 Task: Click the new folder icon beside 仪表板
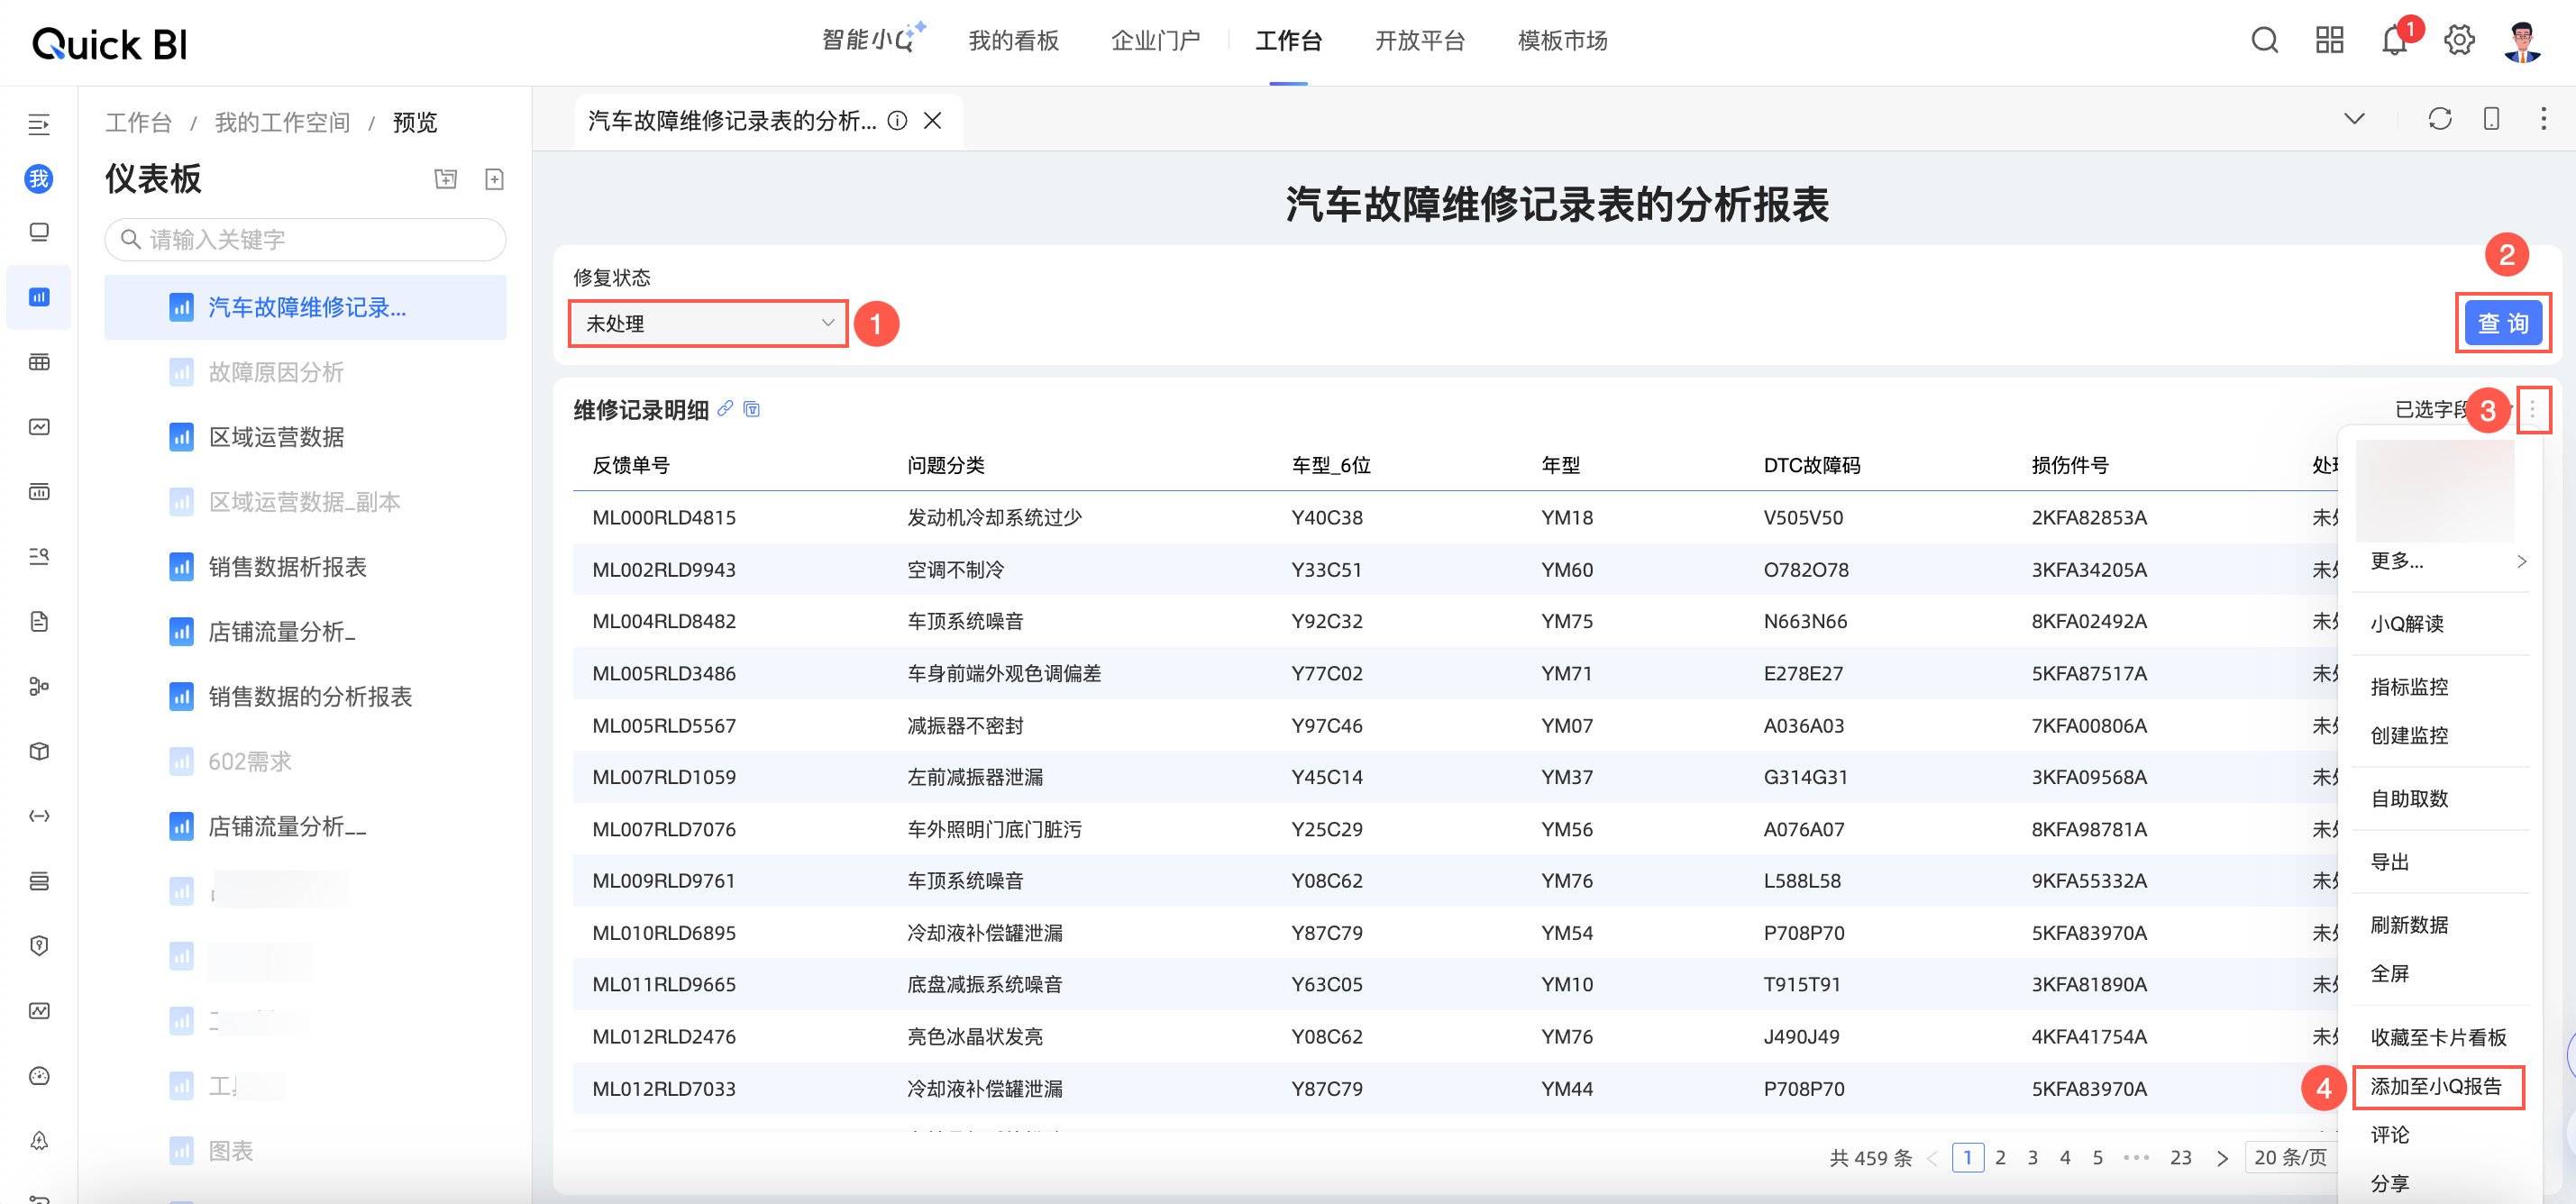(445, 179)
